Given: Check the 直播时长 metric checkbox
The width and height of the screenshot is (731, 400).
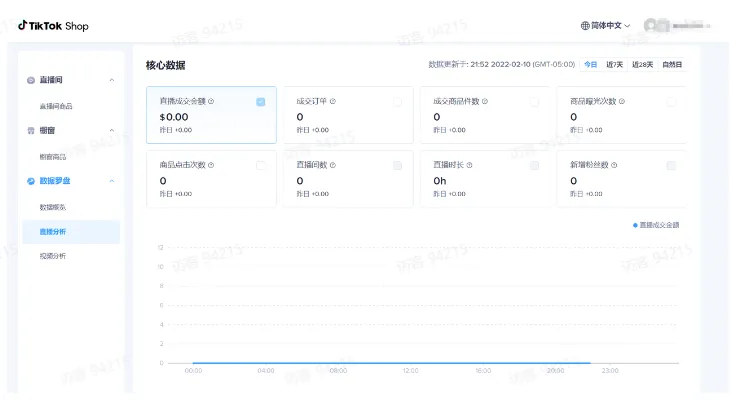Looking at the screenshot, I should pyautogui.click(x=534, y=166).
